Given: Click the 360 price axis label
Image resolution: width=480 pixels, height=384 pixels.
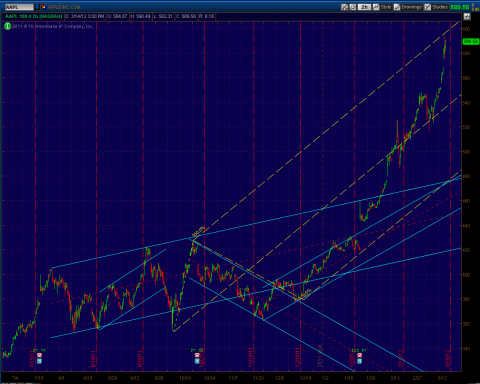Looking at the screenshot, I should coord(467,324).
